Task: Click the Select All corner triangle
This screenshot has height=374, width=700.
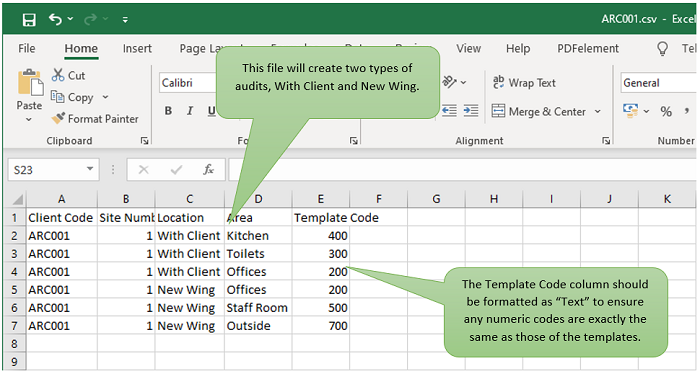Action: pos(17,199)
